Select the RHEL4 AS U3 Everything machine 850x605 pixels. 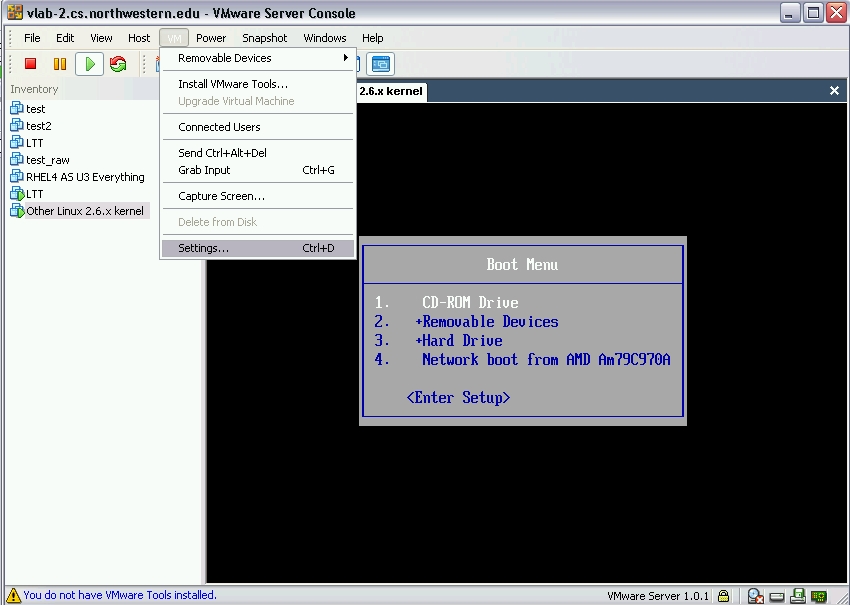pyautogui.click(x=78, y=177)
